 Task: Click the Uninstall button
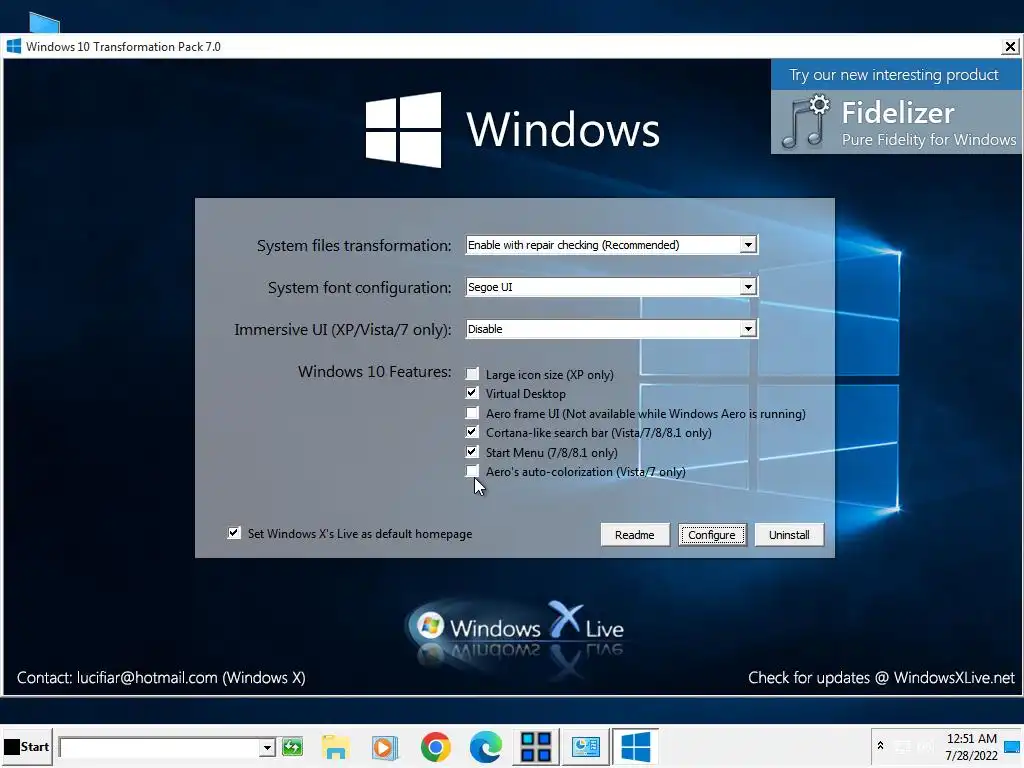click(789, 535)
